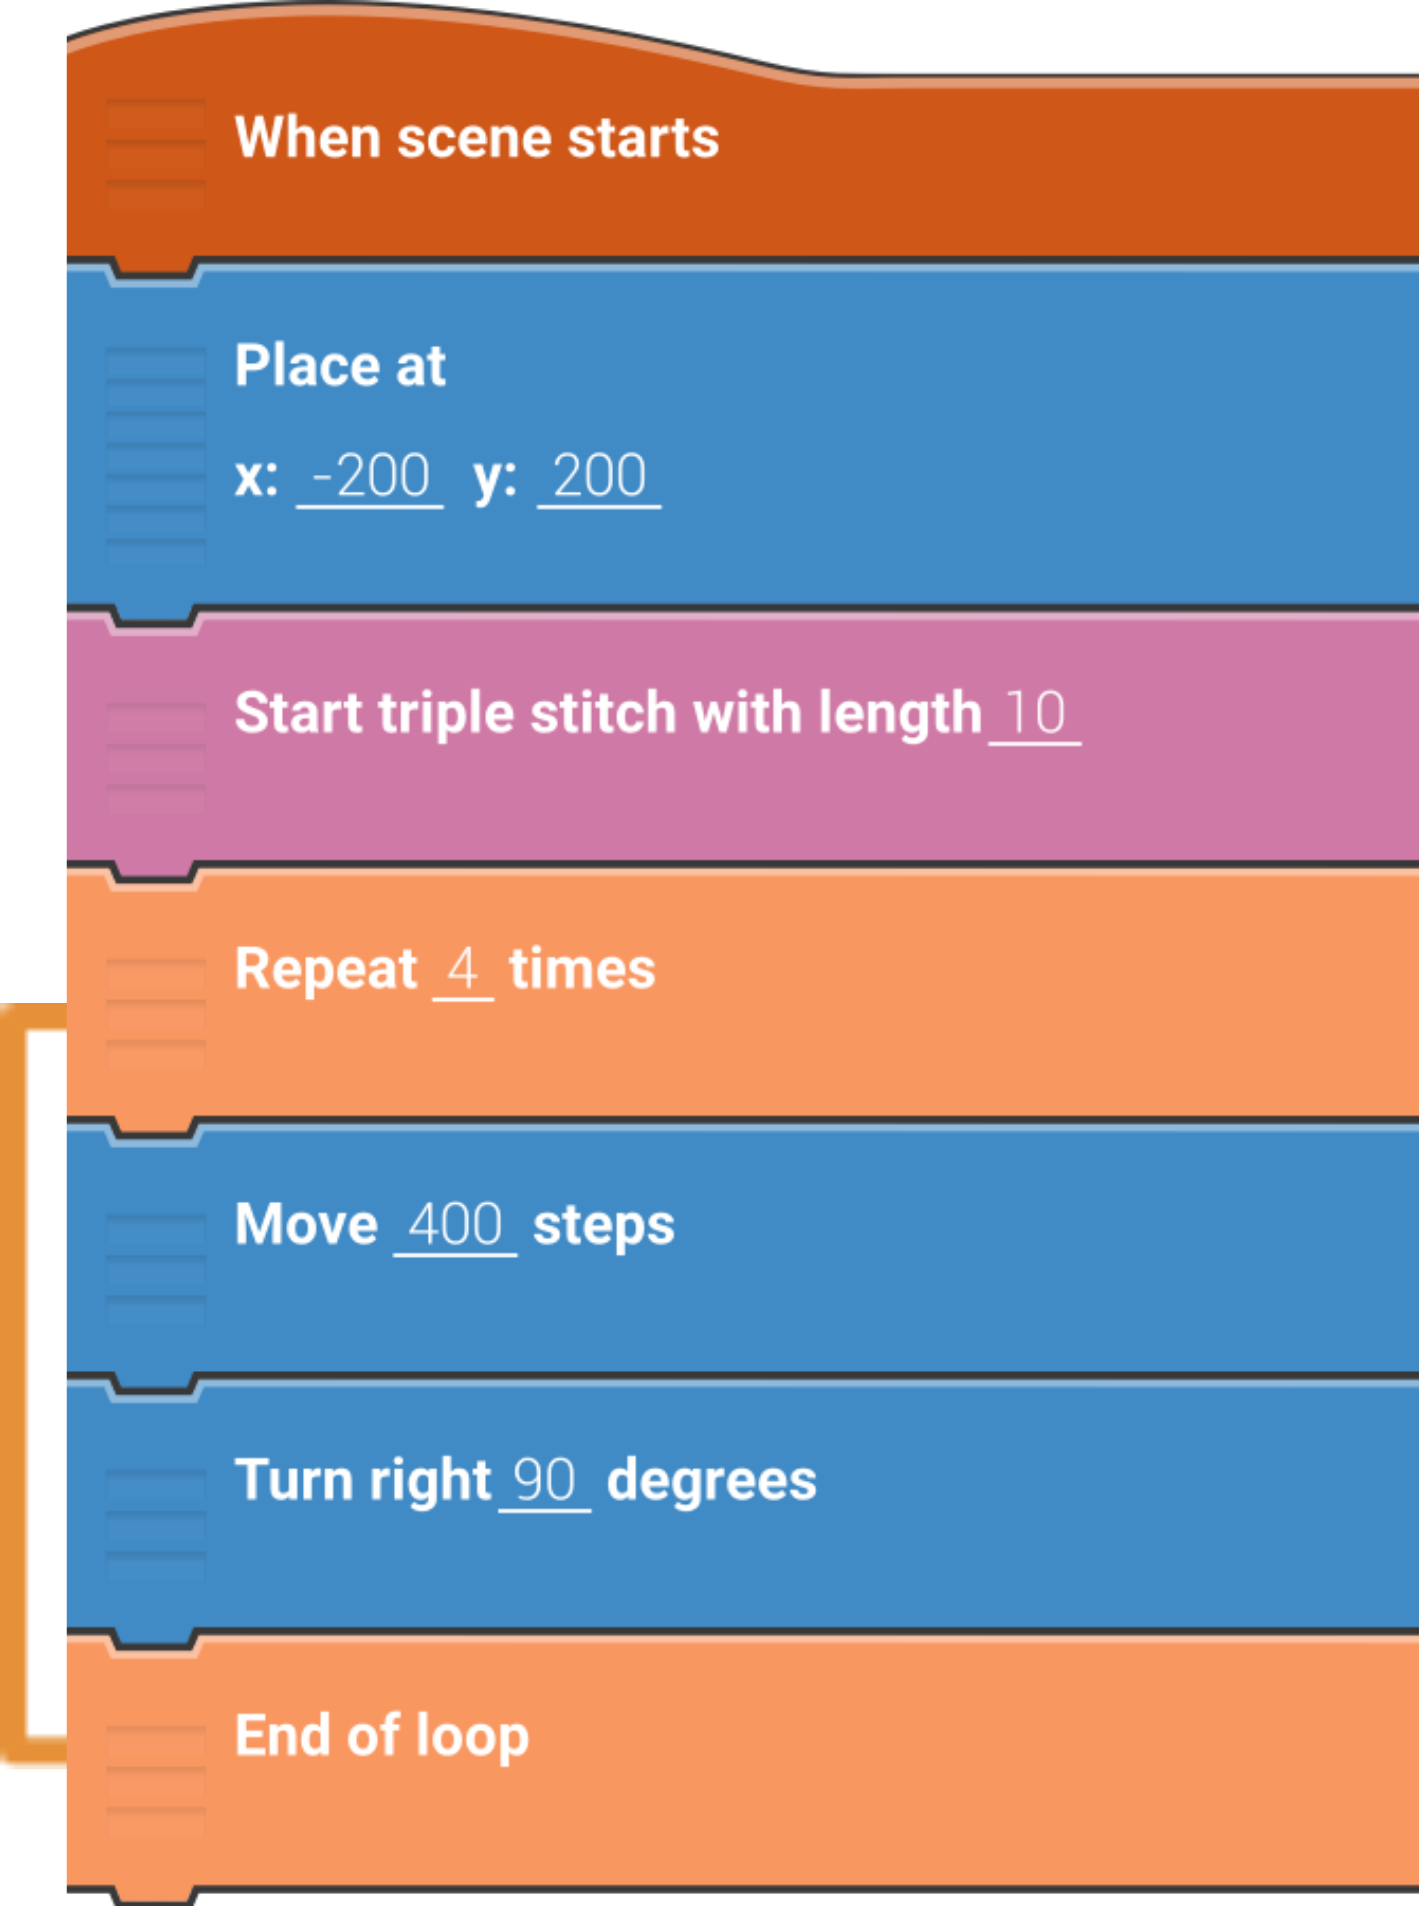Edit the x value -200 field
This screenshot has height=1906, width=1419.
coord(370,477)
